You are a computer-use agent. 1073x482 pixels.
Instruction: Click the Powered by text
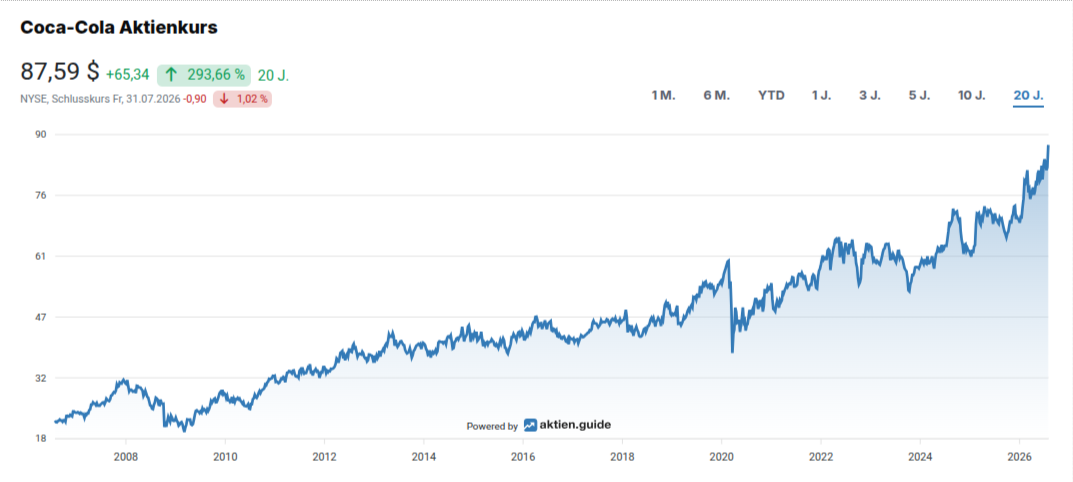[x=492, y=426]
